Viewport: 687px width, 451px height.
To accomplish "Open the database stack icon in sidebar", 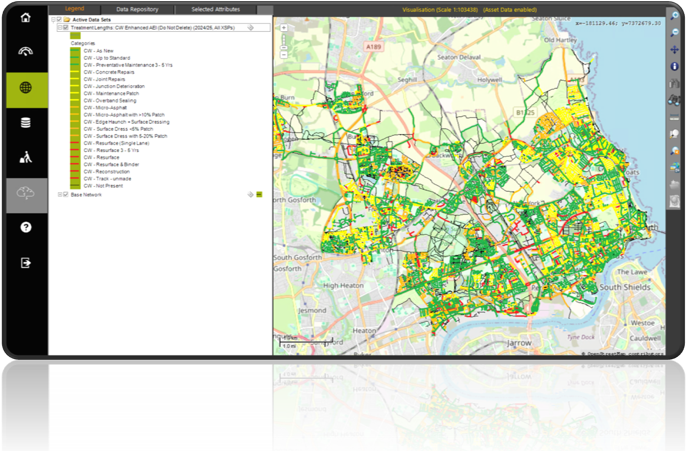I will pos(26,123).
